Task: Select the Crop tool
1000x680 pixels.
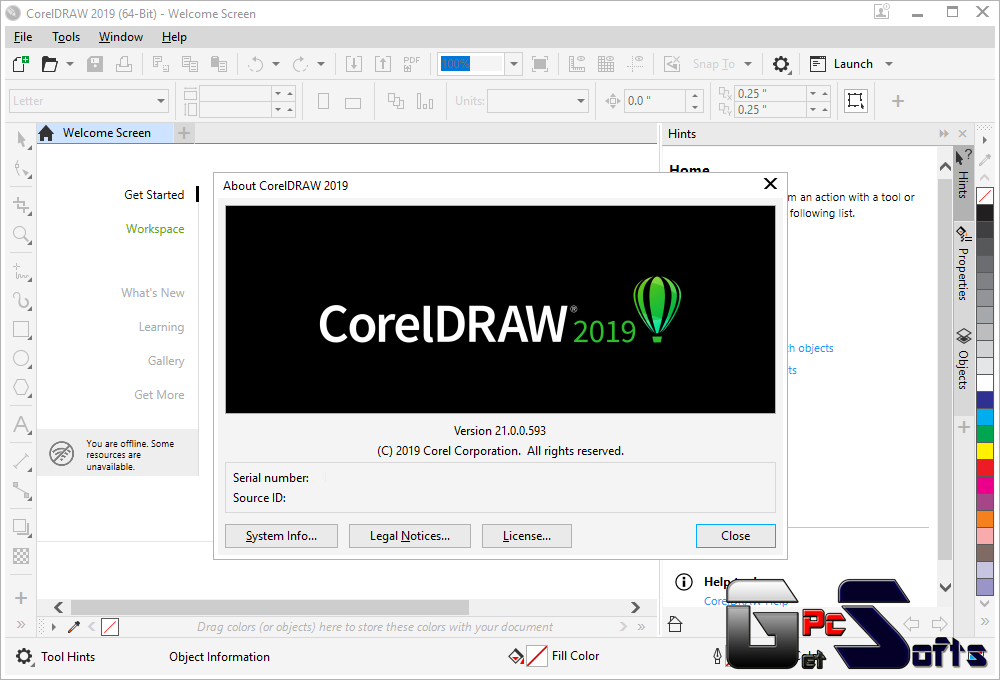Action: [x=22, y=205]
